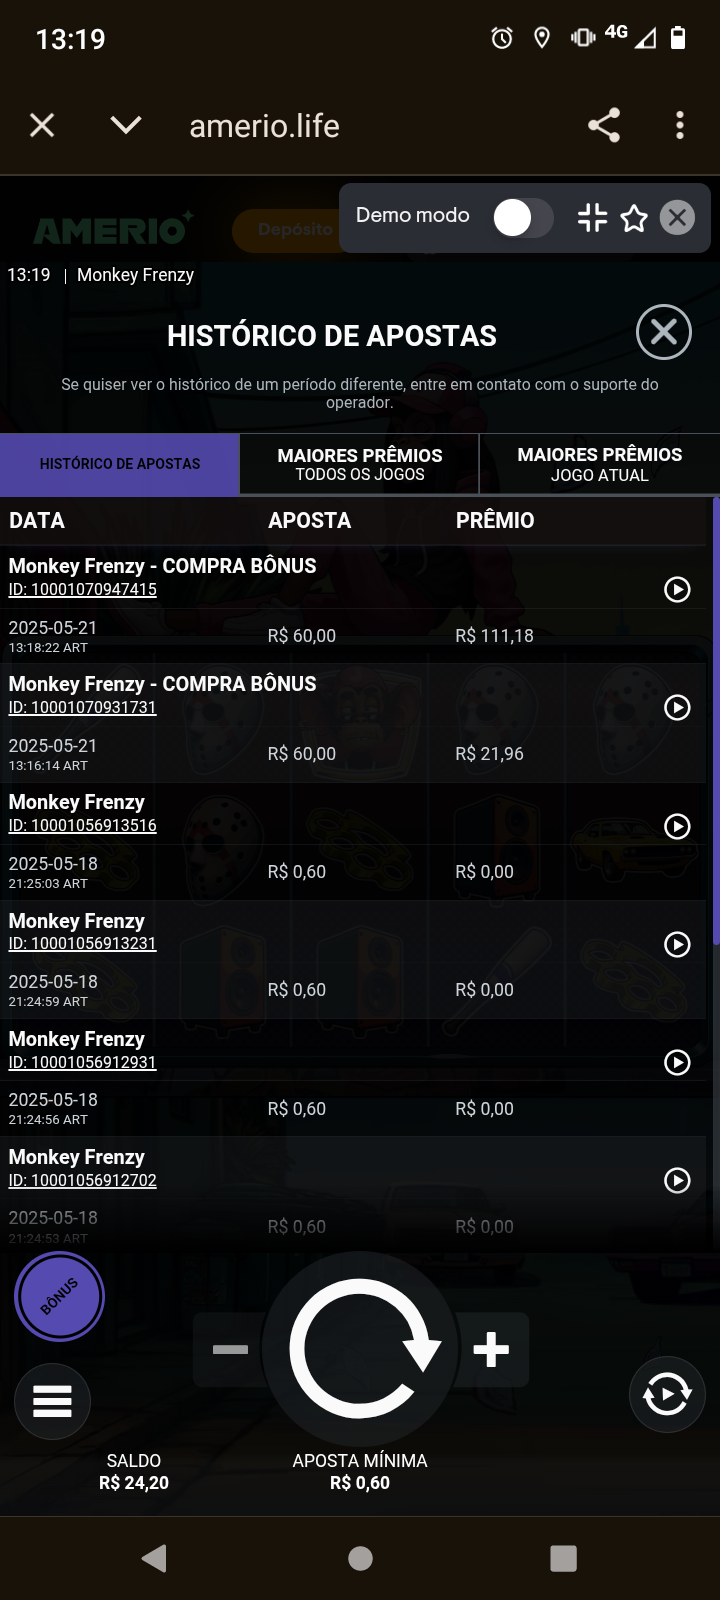Replay round ID 10001056913516
Image resolution: width=720 pixels, height=1600 pixels.
pyautogui.click(x=677, y=826)
